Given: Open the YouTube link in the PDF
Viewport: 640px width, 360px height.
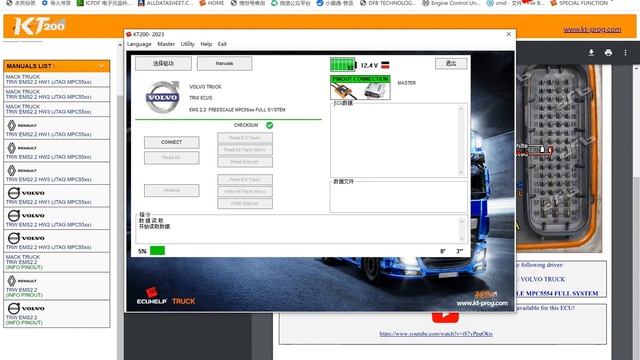Looking at the screenshot, I should (436, 334).
